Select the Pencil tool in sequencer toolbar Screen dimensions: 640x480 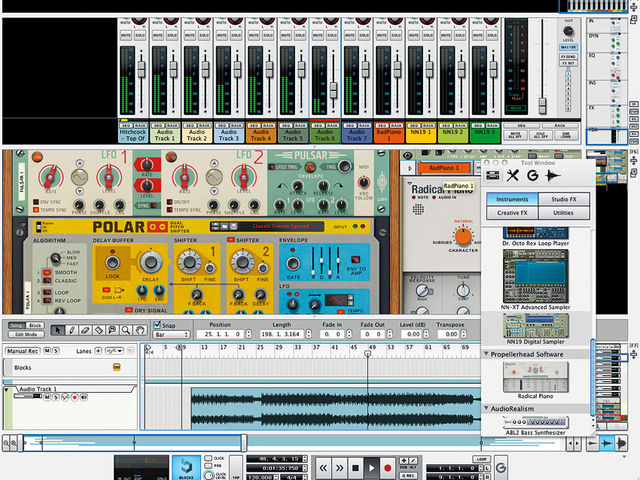click(x=71, y=330)
